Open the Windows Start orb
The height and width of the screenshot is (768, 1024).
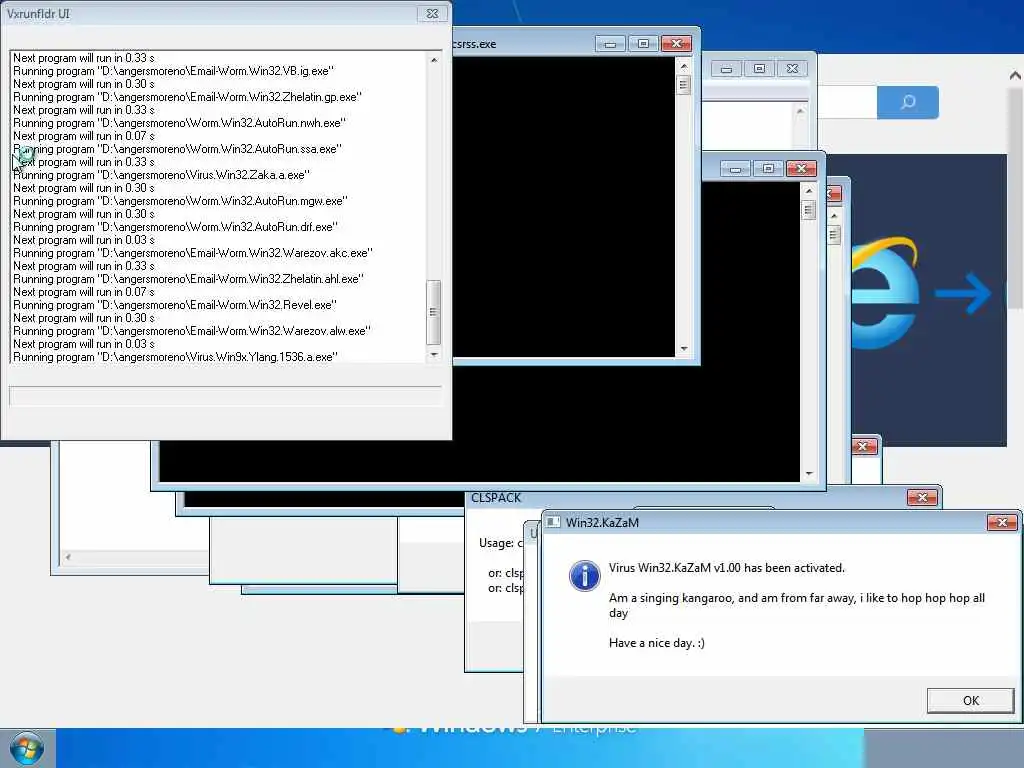point(27,748)
